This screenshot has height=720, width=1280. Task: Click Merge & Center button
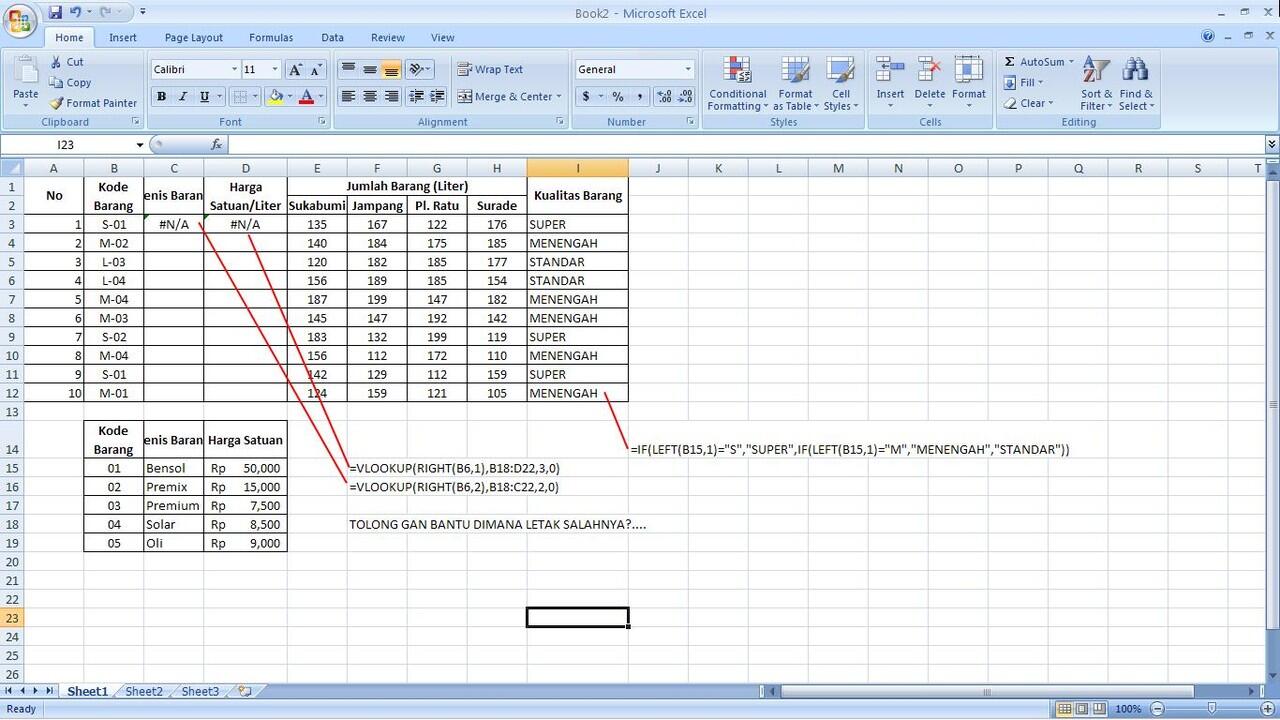click(x=504, y=97)
